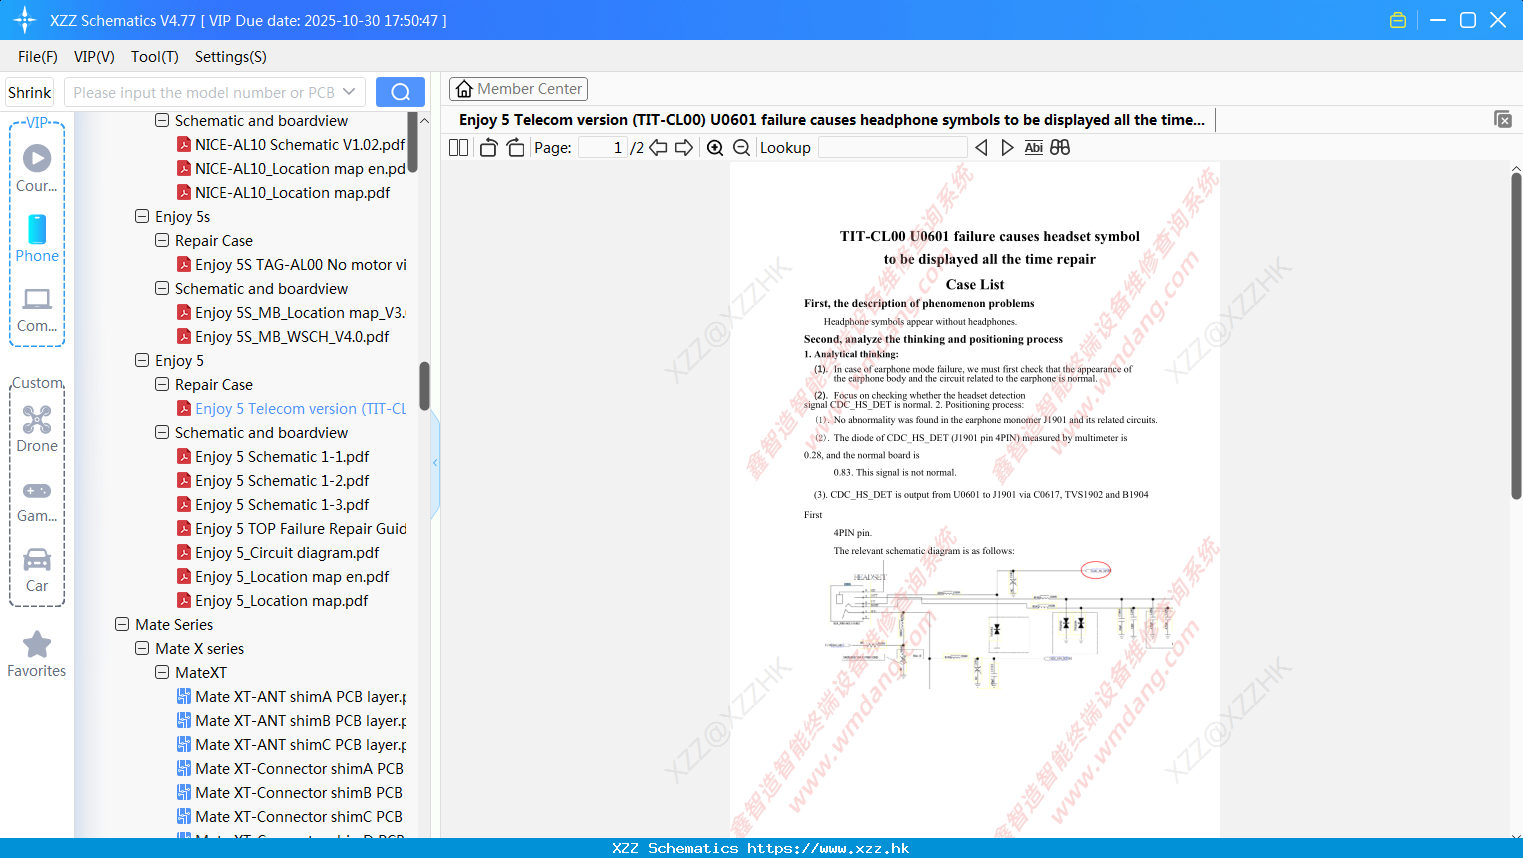Zoom in on the document
Screen dimensions: 1523x858
(715, 147)
